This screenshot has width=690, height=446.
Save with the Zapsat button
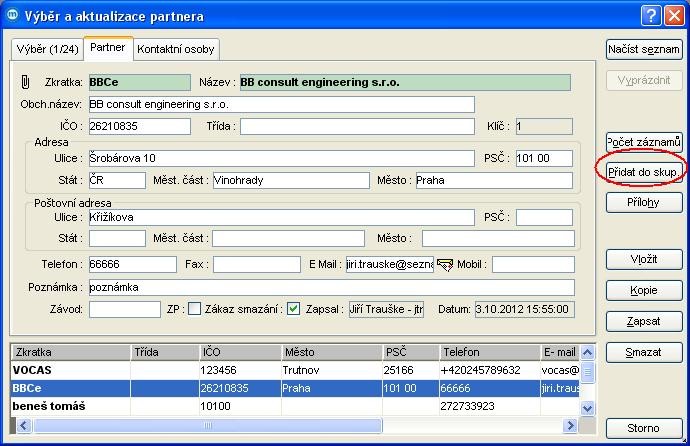[644, 322]
